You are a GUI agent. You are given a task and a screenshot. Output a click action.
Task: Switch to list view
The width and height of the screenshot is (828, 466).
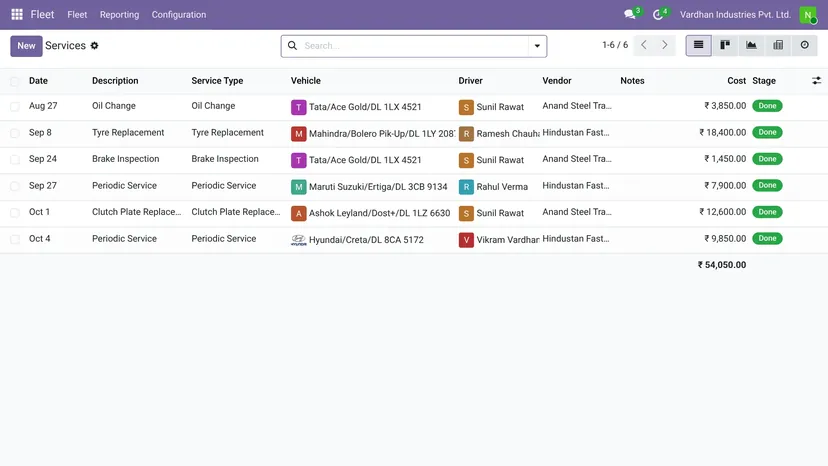click(x=698, y=45)
